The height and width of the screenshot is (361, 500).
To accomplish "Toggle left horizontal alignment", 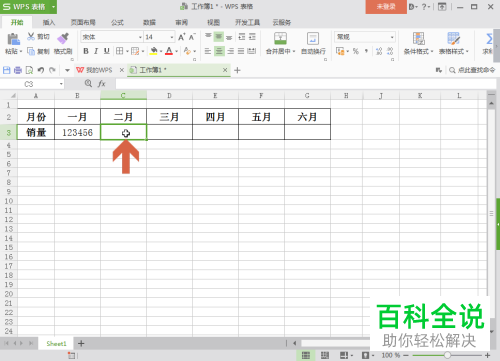I will pos(208,51).
